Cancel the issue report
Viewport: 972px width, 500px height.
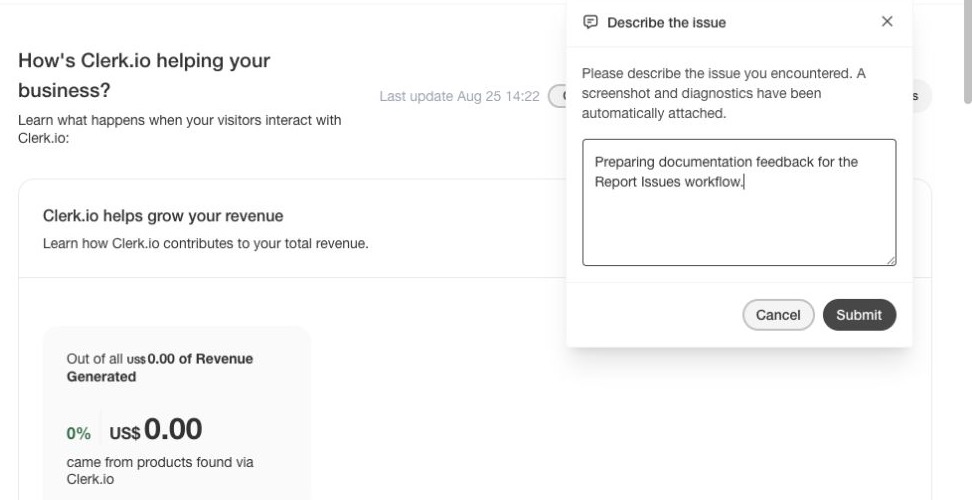coord(778,315)
